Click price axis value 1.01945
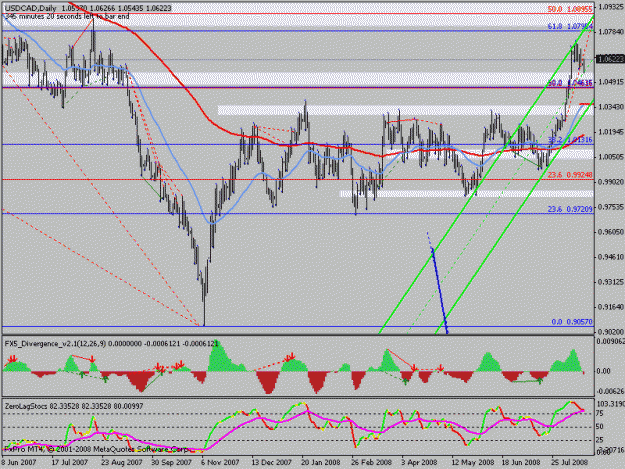 611,132
